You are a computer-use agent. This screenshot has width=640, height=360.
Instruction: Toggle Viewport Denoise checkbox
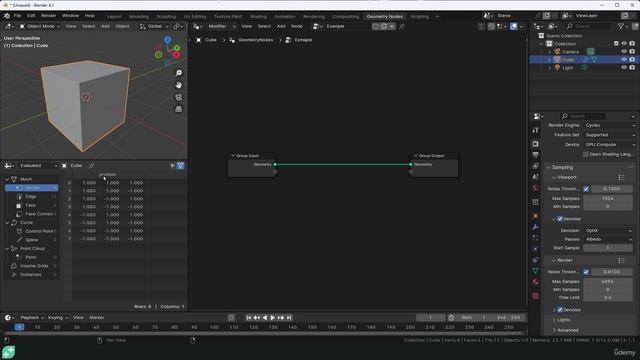(x=560, y=219)
